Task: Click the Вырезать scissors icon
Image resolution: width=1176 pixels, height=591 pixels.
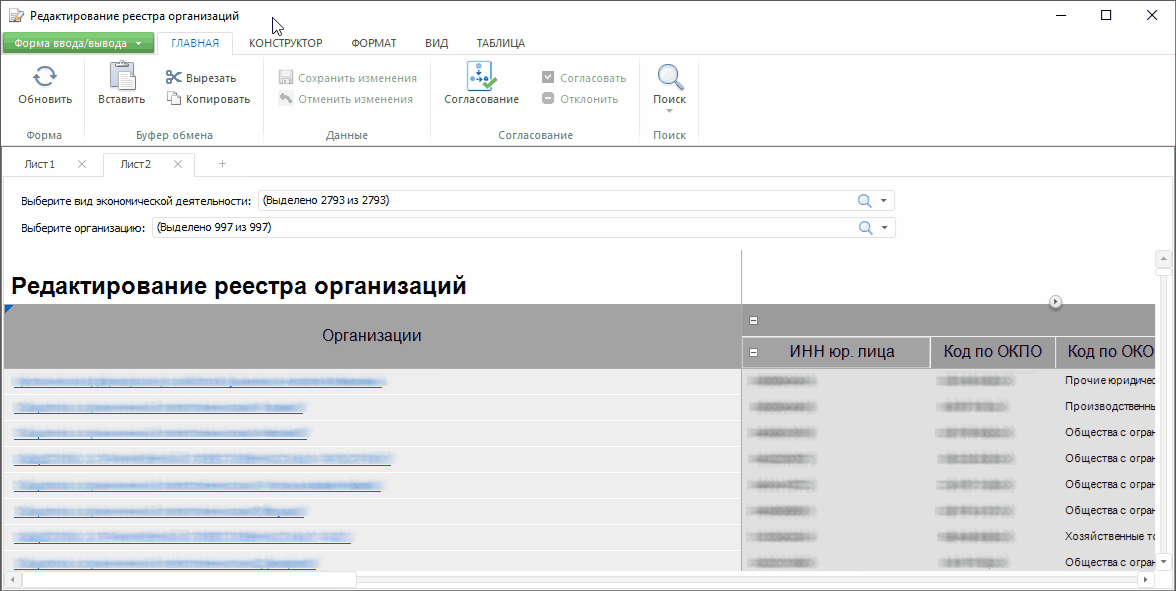Action: pyautogui.click(x=174, y=78)
